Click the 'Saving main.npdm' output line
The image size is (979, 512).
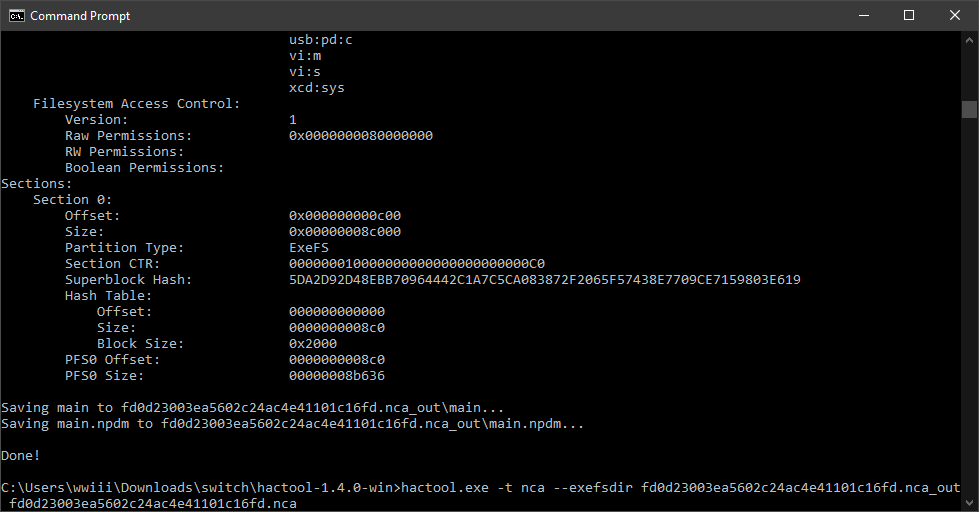292,424
